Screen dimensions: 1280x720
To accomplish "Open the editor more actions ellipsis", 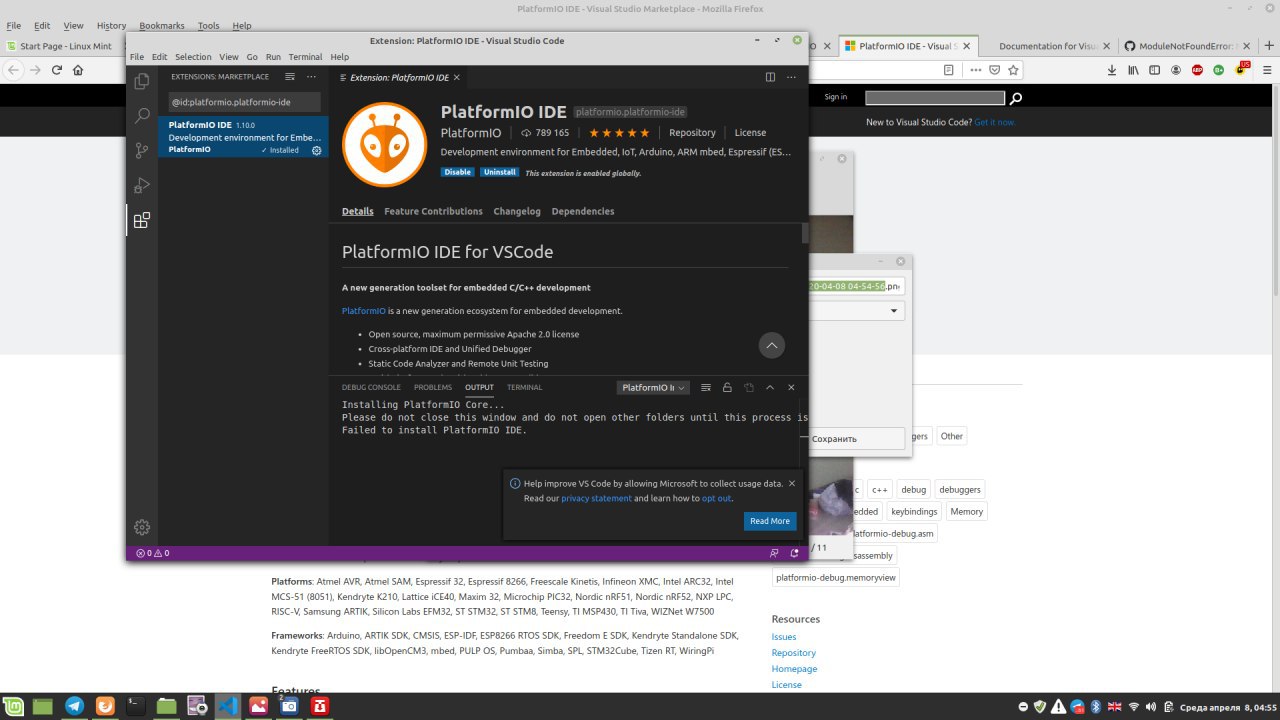I will click(x=791, y=77).
